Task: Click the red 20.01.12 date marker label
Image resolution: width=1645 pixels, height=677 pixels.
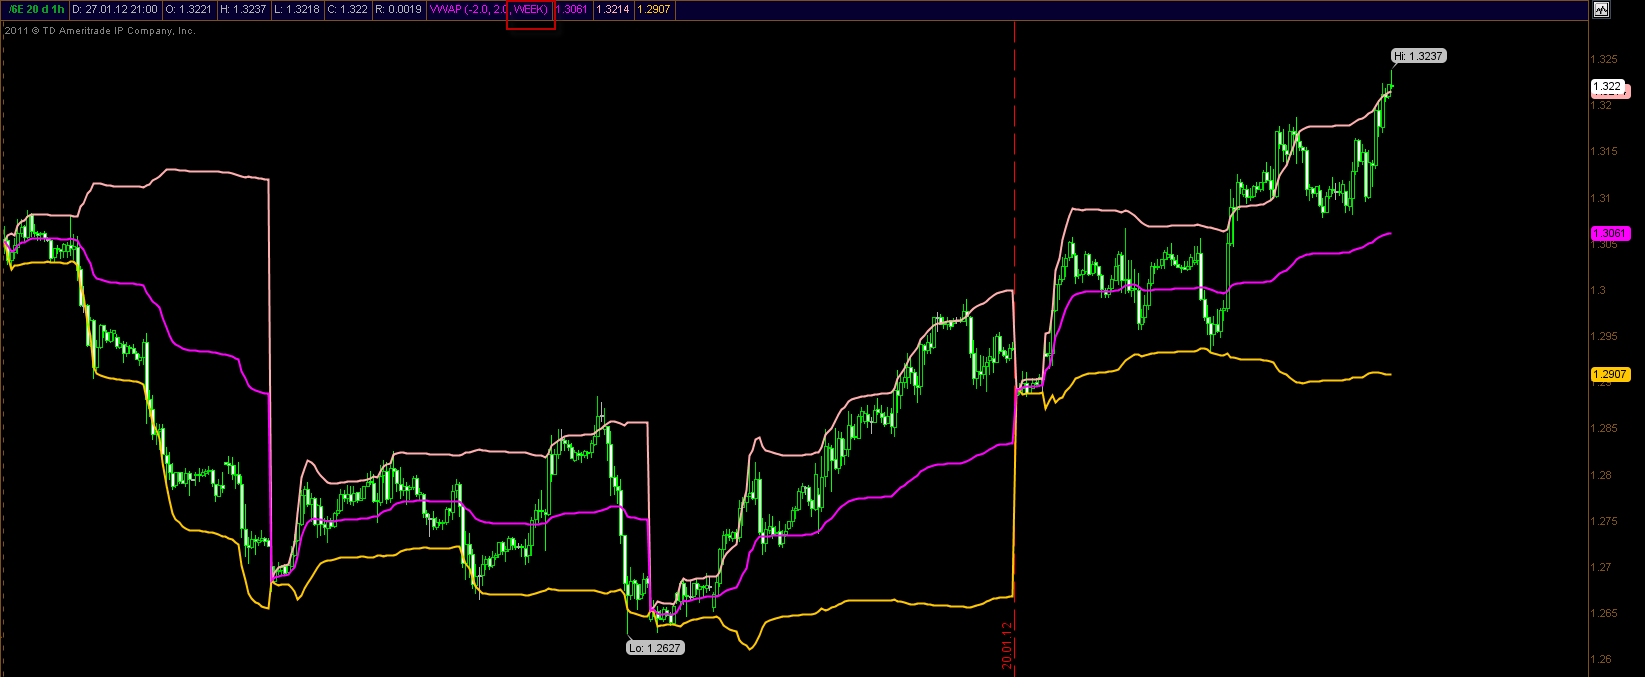Action: pos(1008,644)
